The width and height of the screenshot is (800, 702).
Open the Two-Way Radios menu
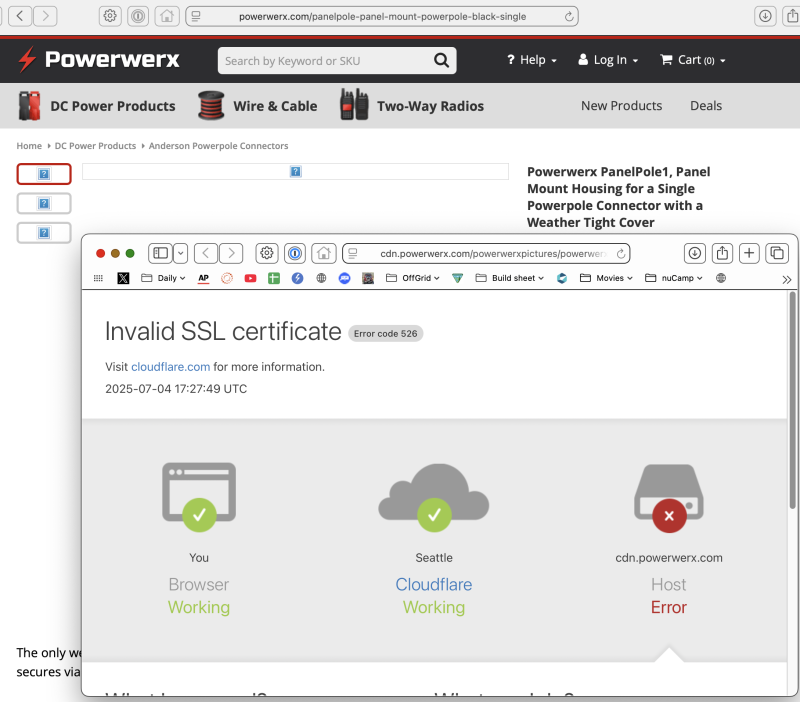tap(412, 106)
